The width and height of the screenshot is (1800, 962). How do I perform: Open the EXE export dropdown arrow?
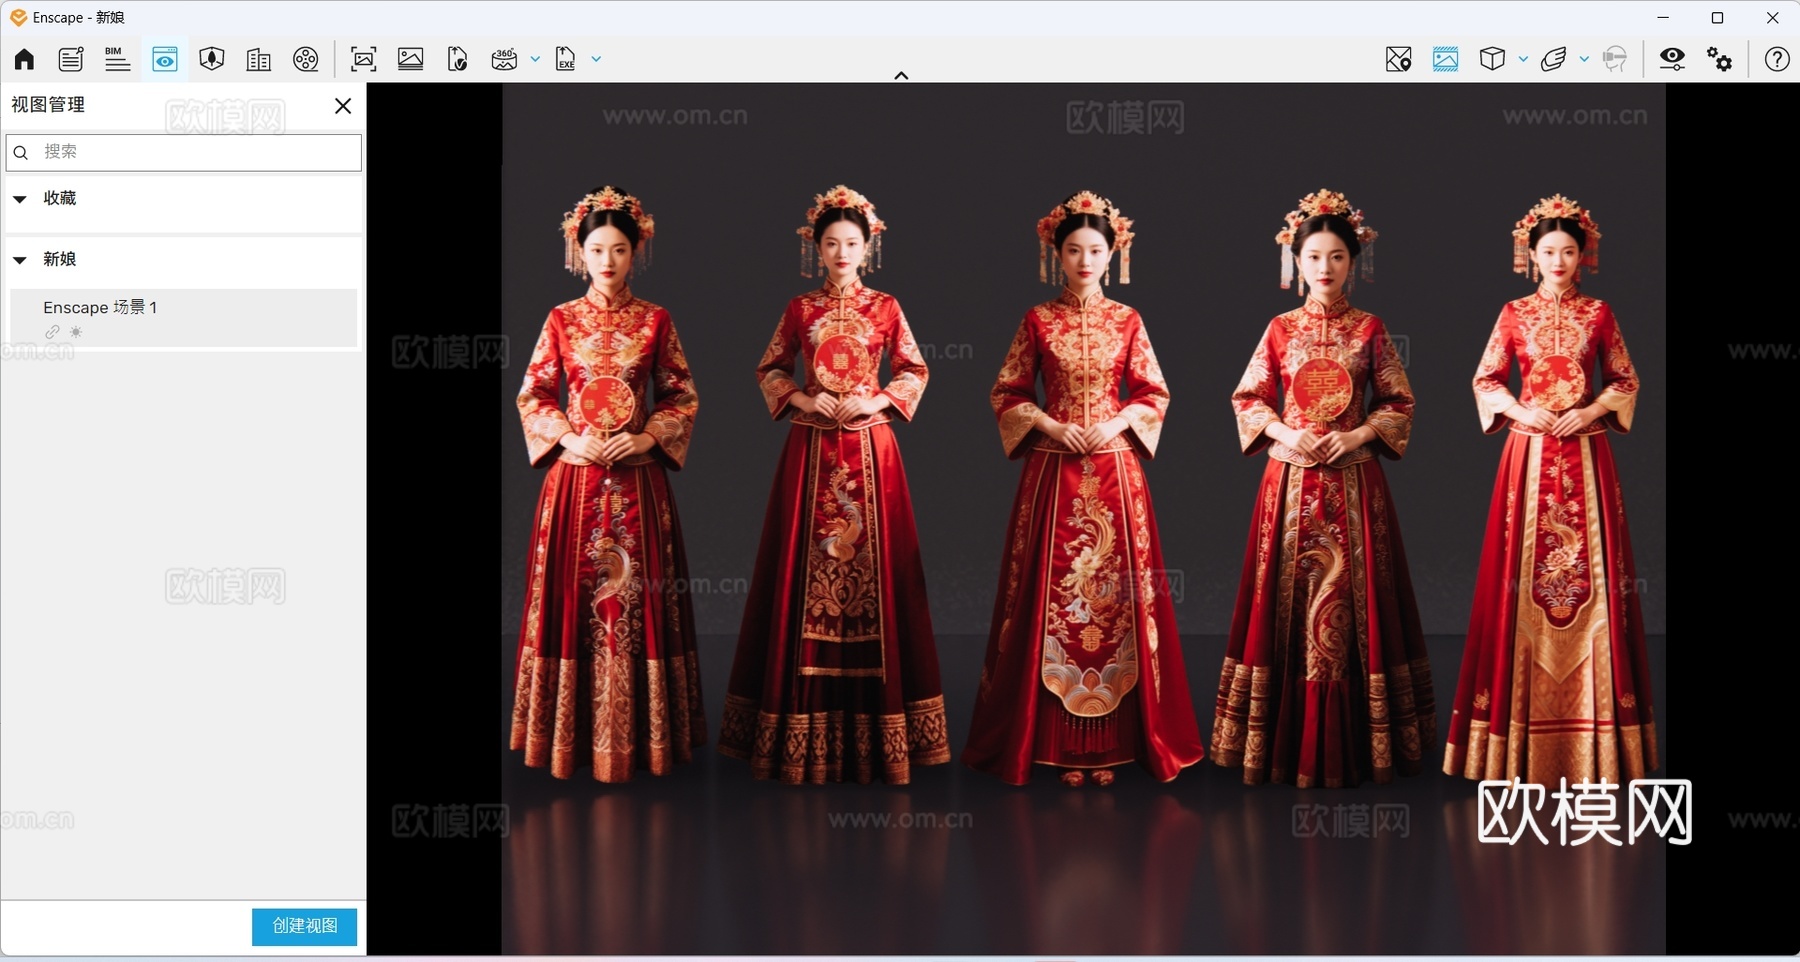coord(596,59)
